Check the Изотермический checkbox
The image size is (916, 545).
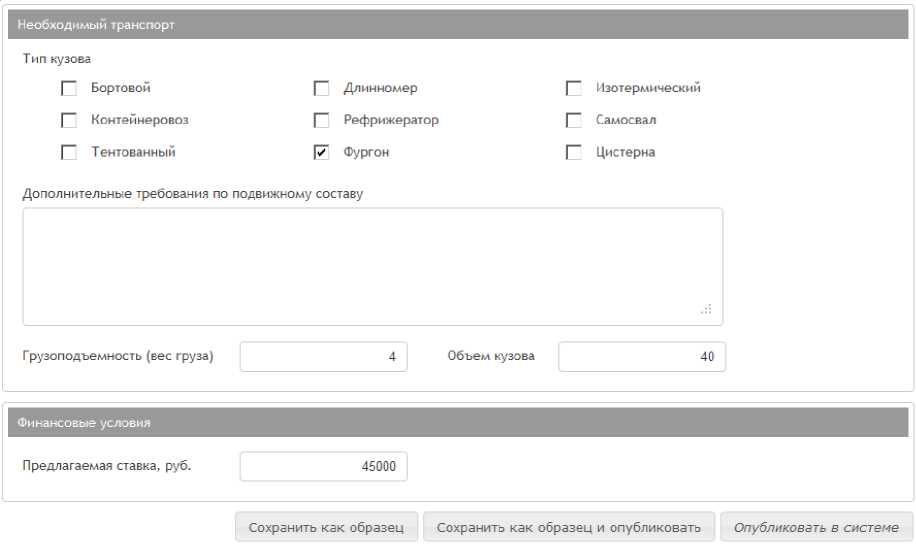[574, 88]
